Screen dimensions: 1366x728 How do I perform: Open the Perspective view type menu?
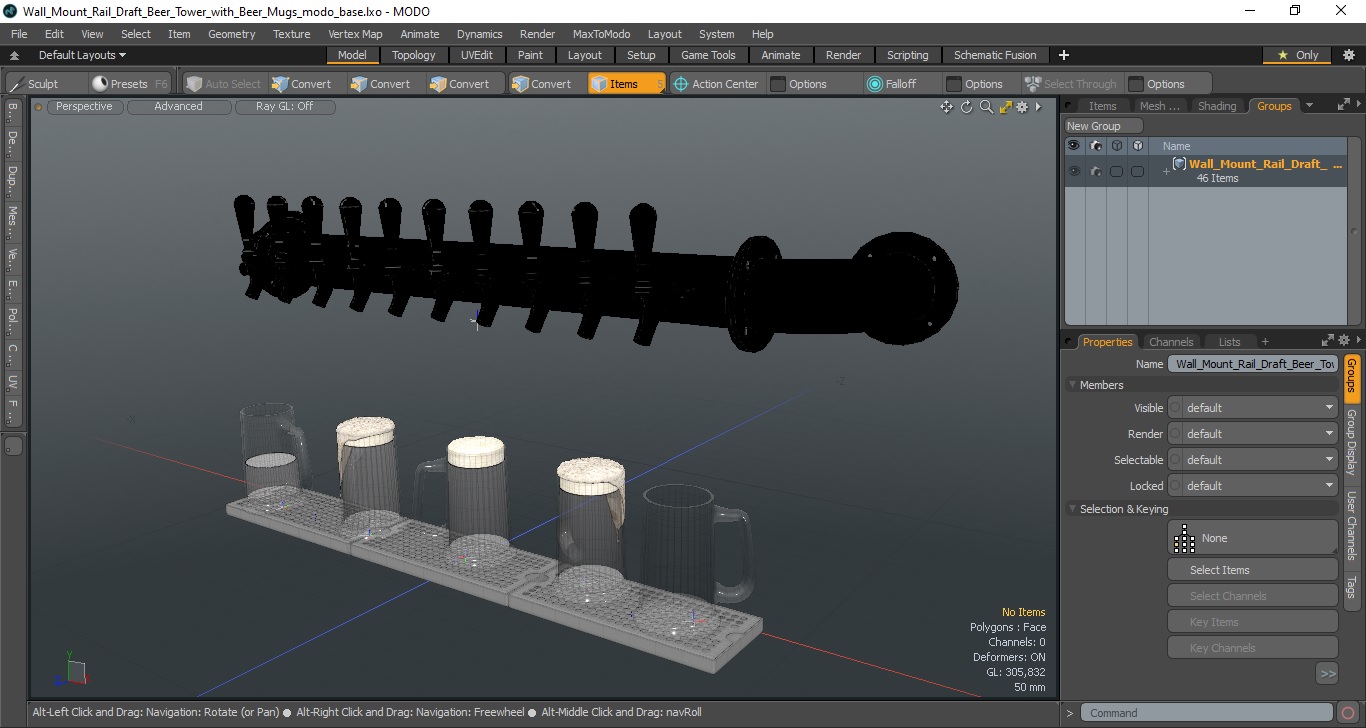tap(84, 107)
